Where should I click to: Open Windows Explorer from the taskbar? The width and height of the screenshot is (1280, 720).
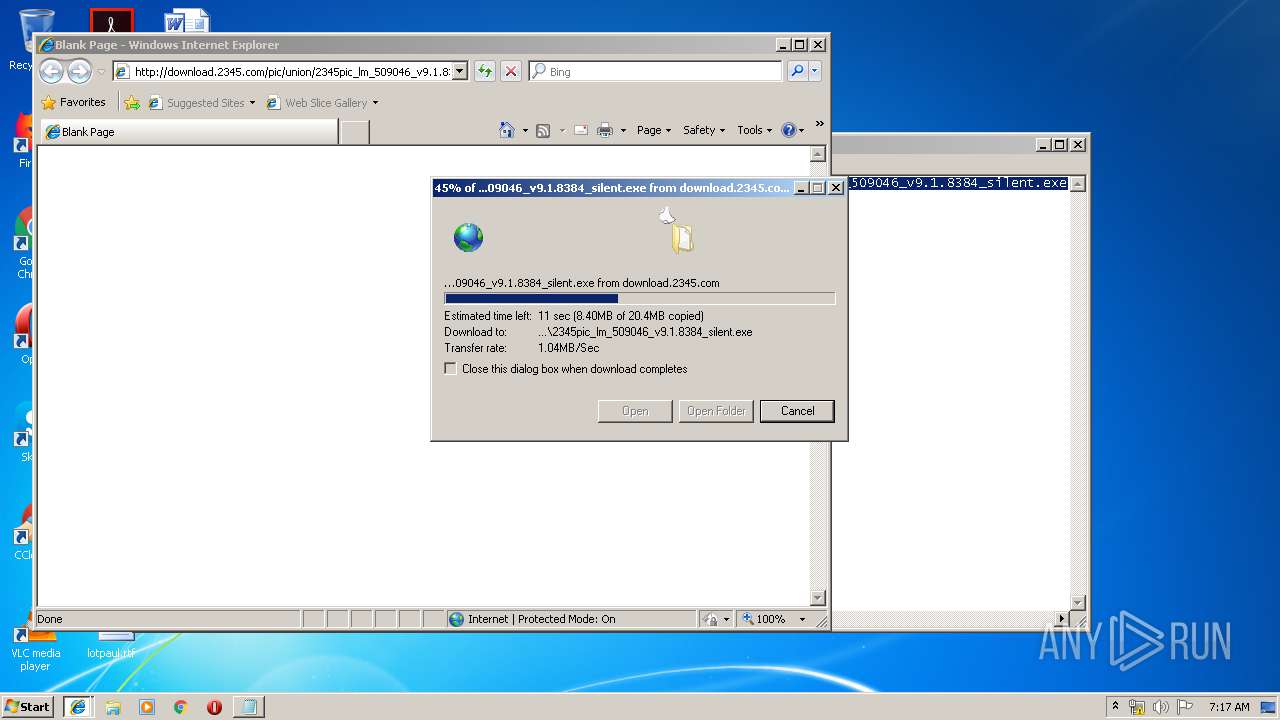coord(113,707)
